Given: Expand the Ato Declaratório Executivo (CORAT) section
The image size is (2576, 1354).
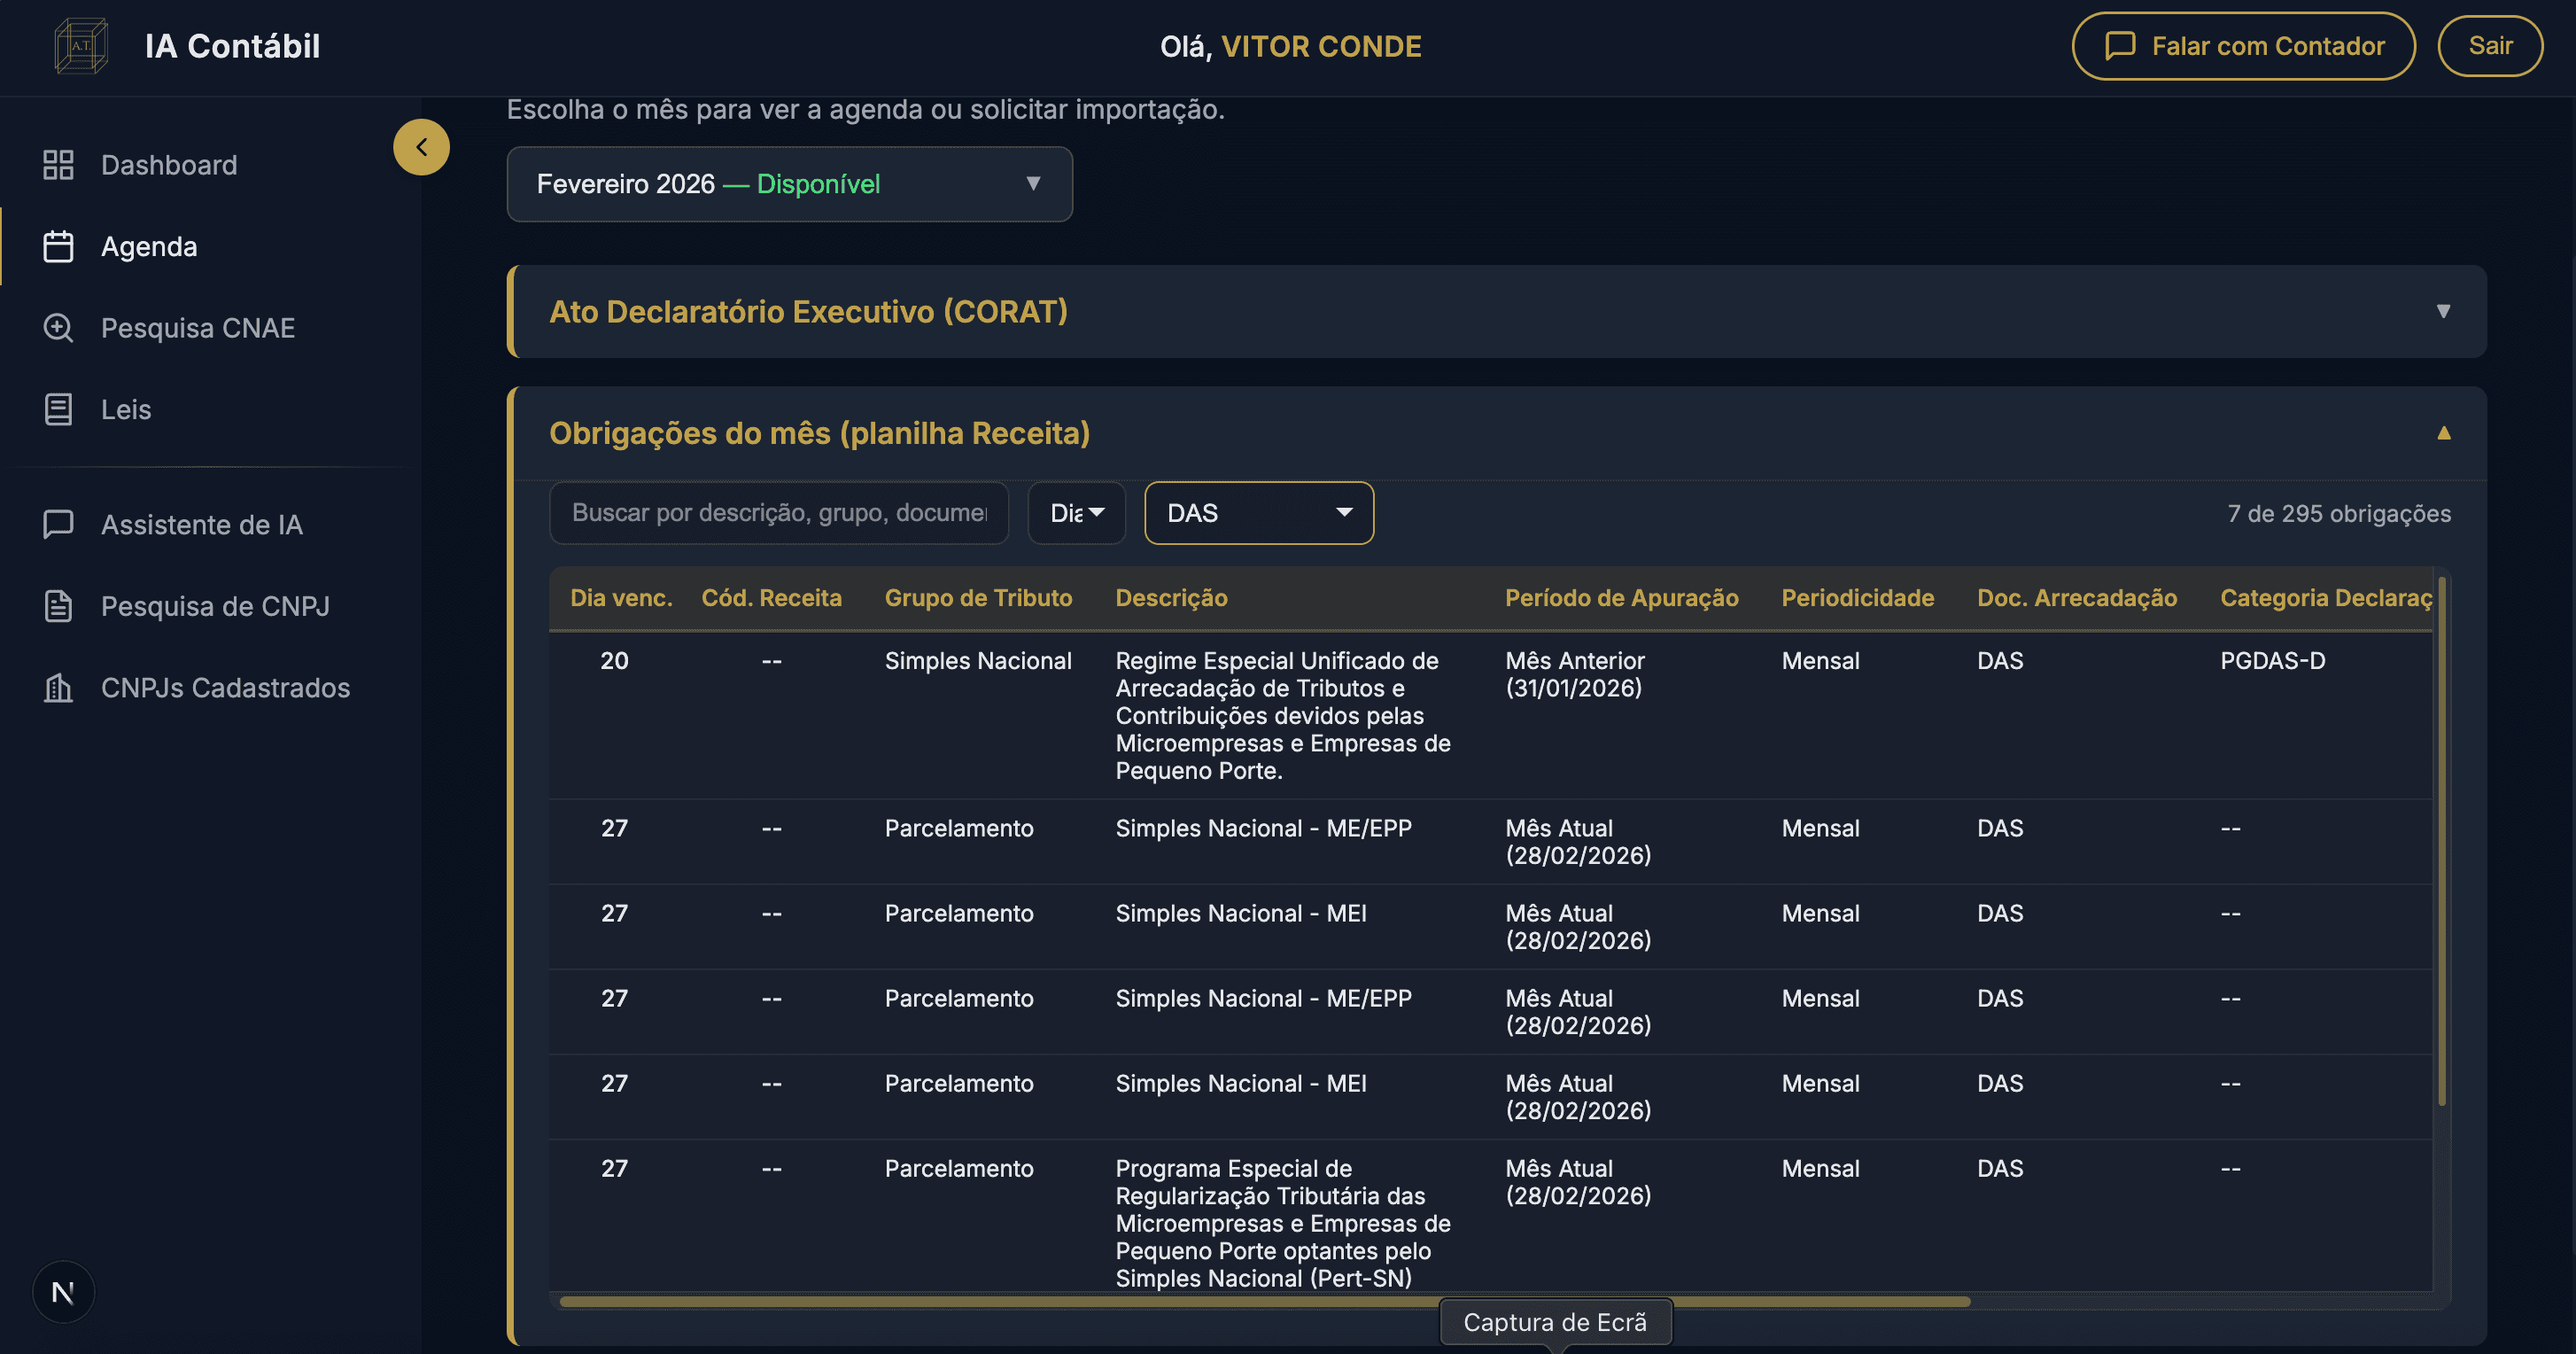Looking at the screenshot, I should tap(1496, 312).
